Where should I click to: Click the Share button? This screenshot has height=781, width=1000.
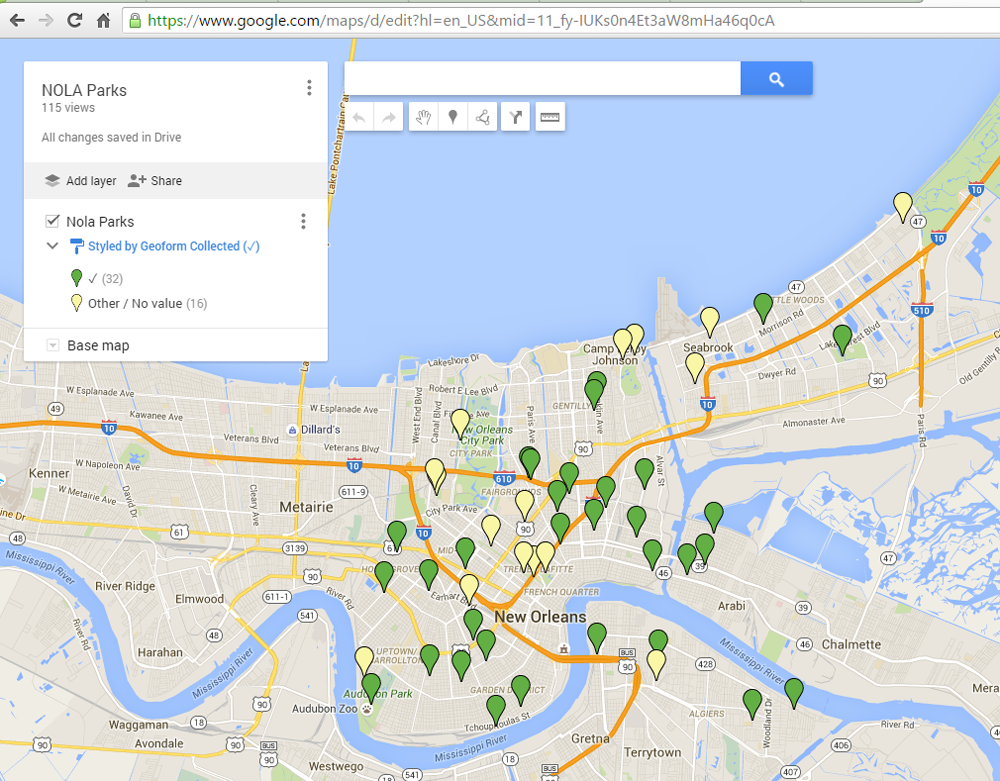154,180
